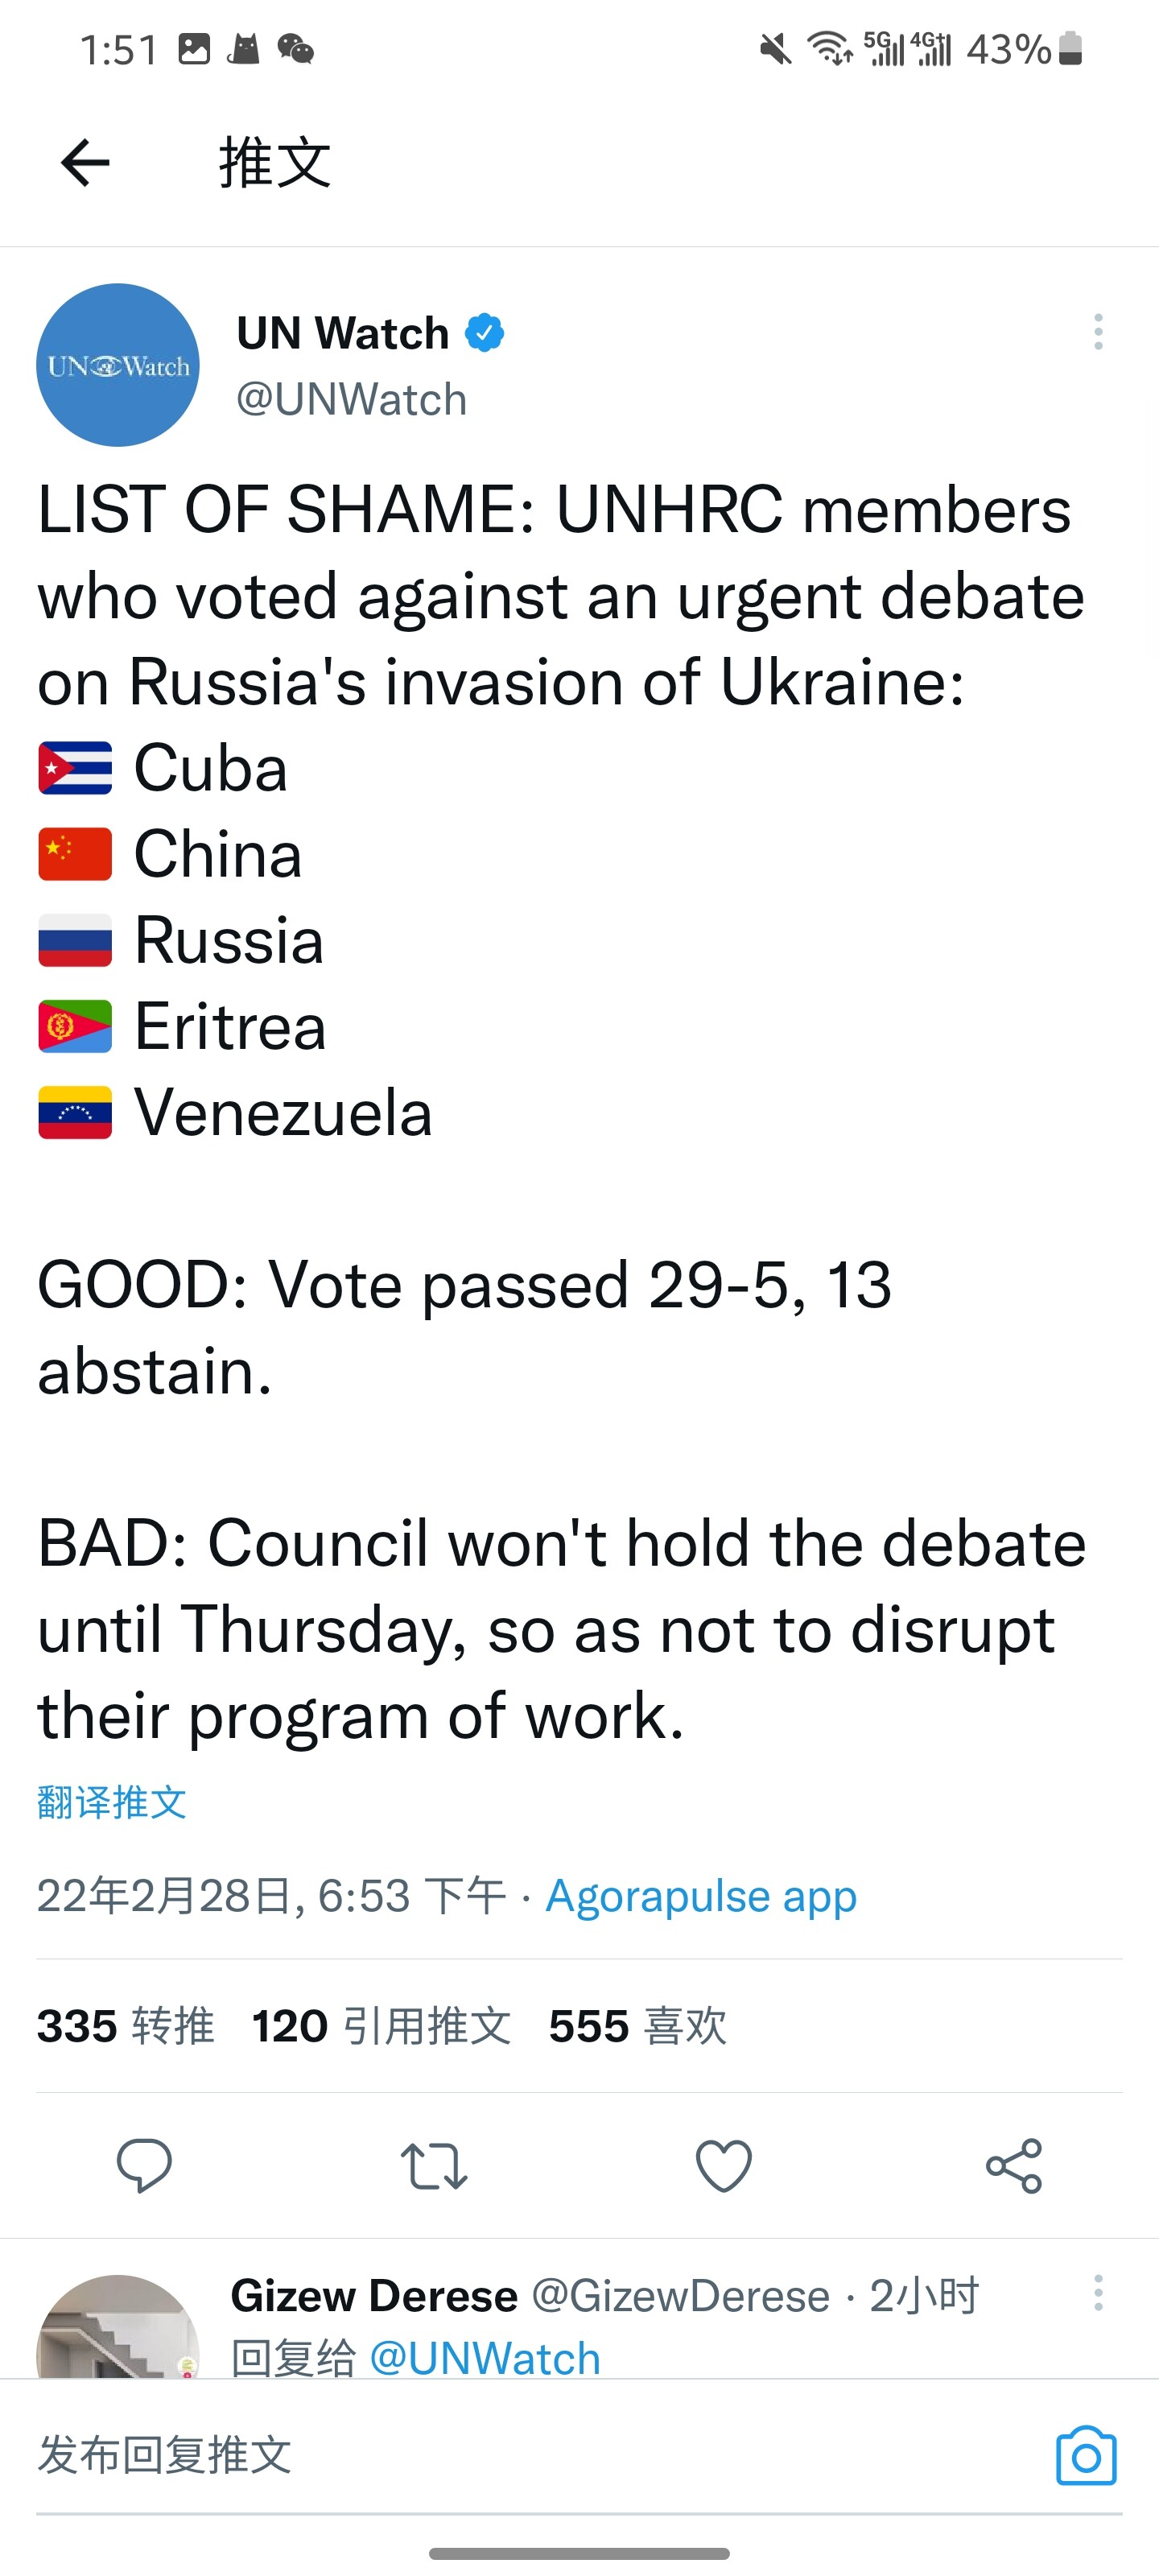
Task: Open the @UNWatch handle under name
Action: (352, 399)
